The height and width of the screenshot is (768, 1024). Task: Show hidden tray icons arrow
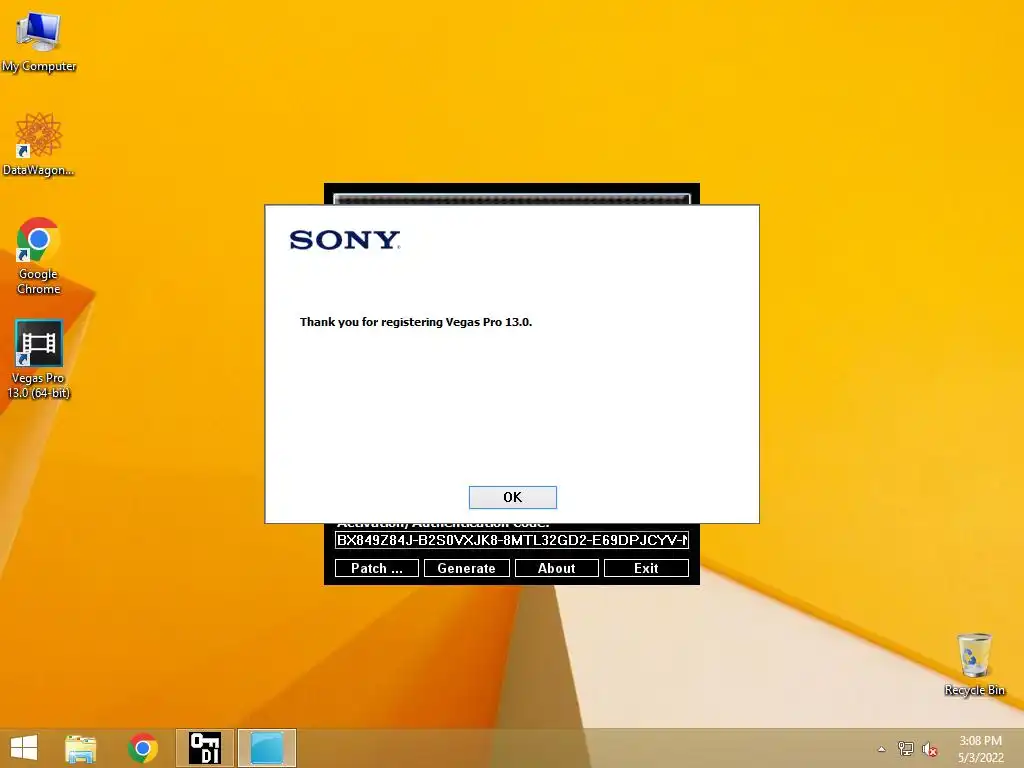click(x=882, y=749)
